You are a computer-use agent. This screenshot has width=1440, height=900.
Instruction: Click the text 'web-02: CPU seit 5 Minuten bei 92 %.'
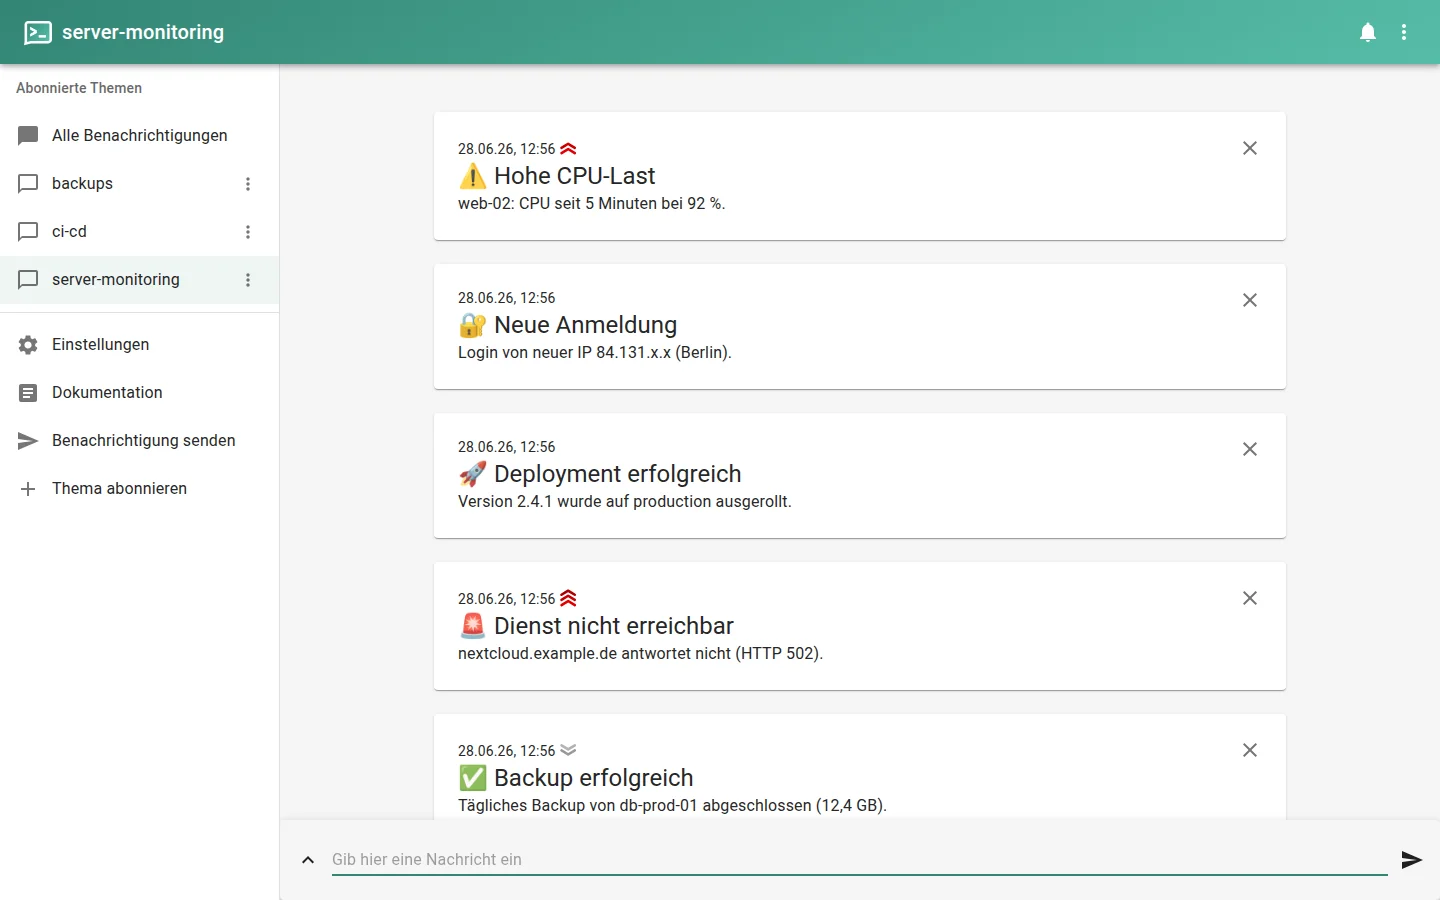(x=591, y=203)
